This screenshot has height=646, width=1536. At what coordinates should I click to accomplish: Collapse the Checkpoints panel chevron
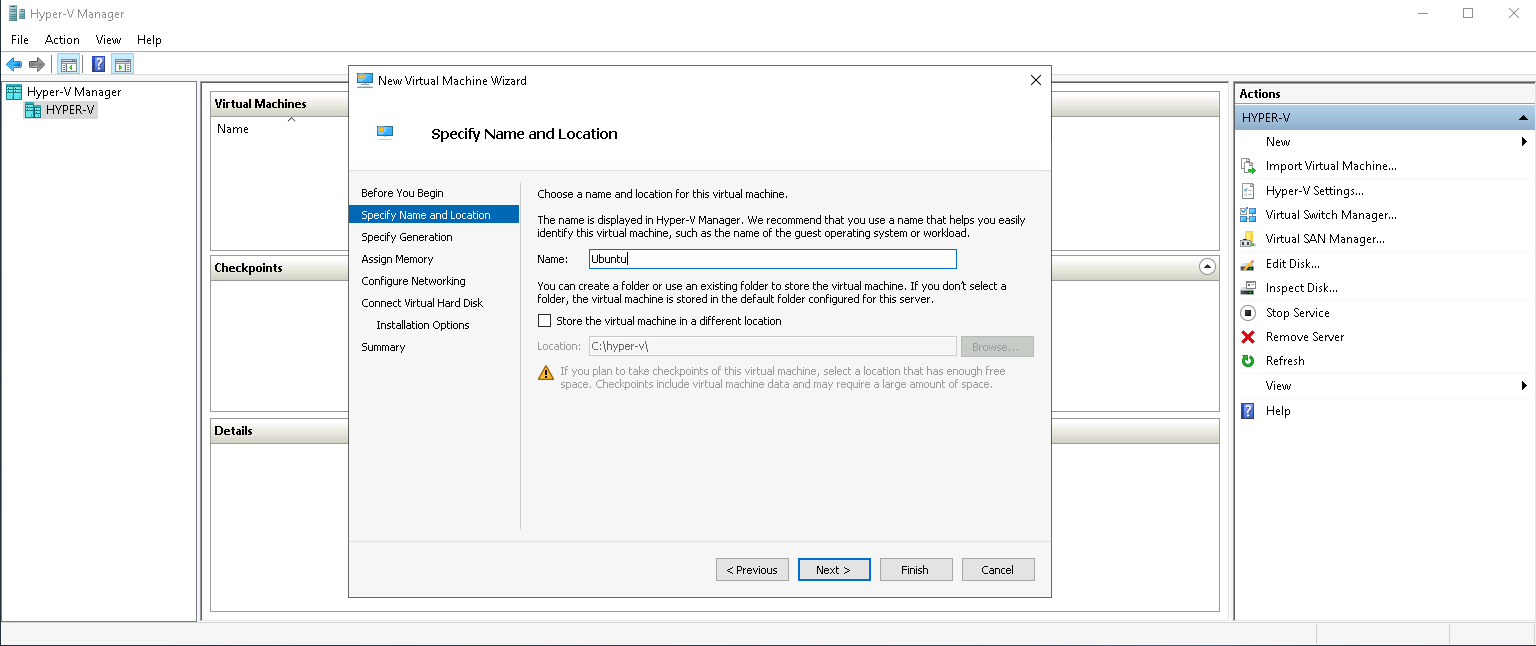point(1207,267)
